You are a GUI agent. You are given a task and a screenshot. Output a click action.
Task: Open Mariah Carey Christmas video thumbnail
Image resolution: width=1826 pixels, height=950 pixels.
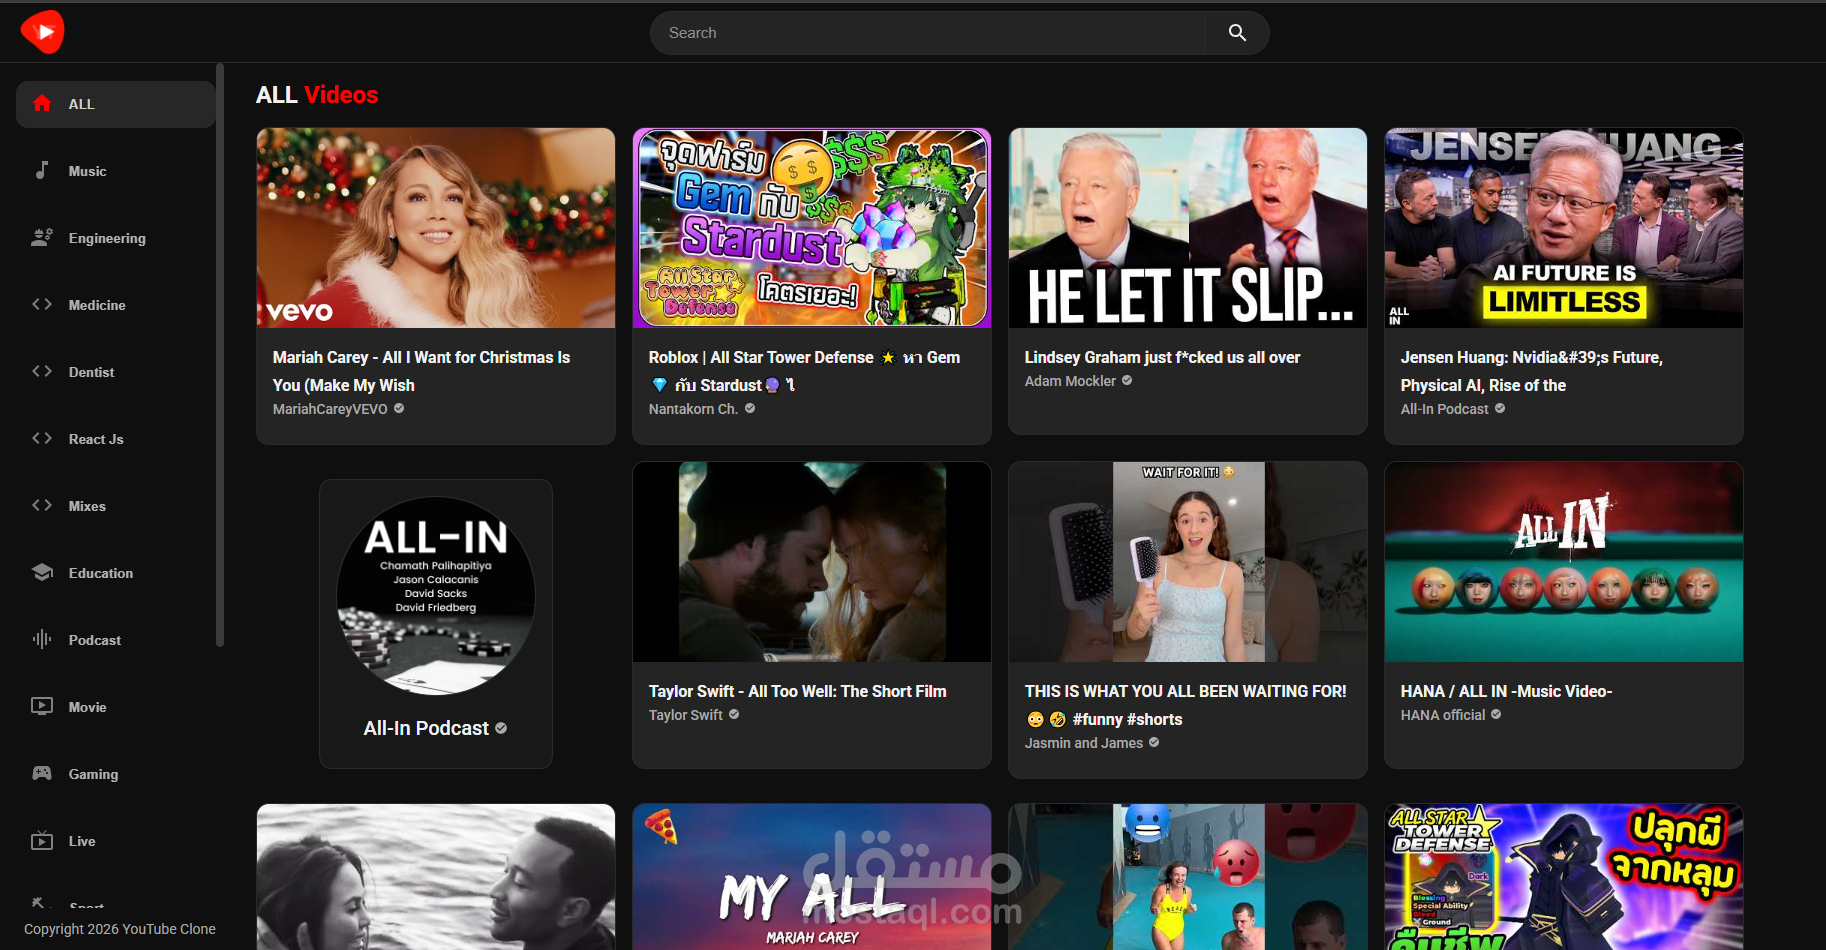point(436,228)
